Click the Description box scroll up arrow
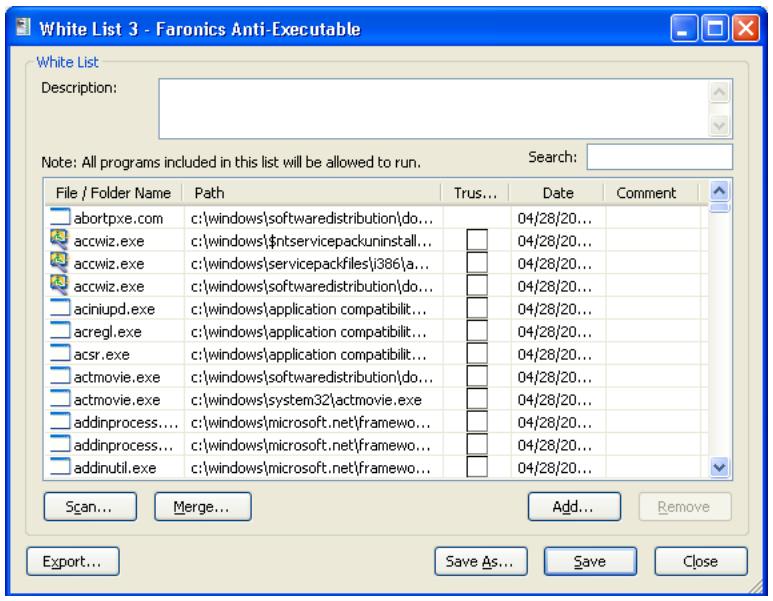 coord(719,92)
